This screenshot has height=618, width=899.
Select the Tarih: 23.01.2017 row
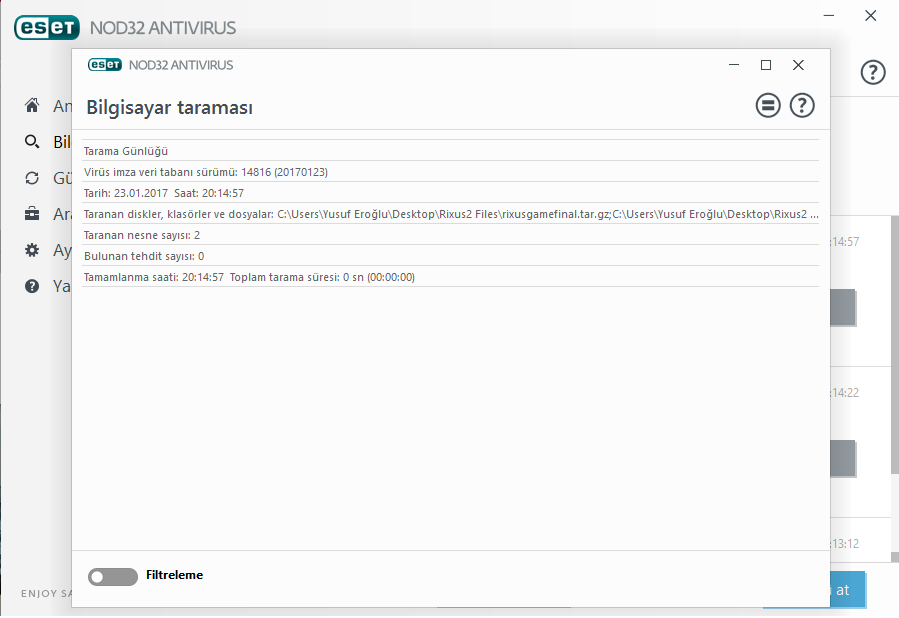[450, 193]
